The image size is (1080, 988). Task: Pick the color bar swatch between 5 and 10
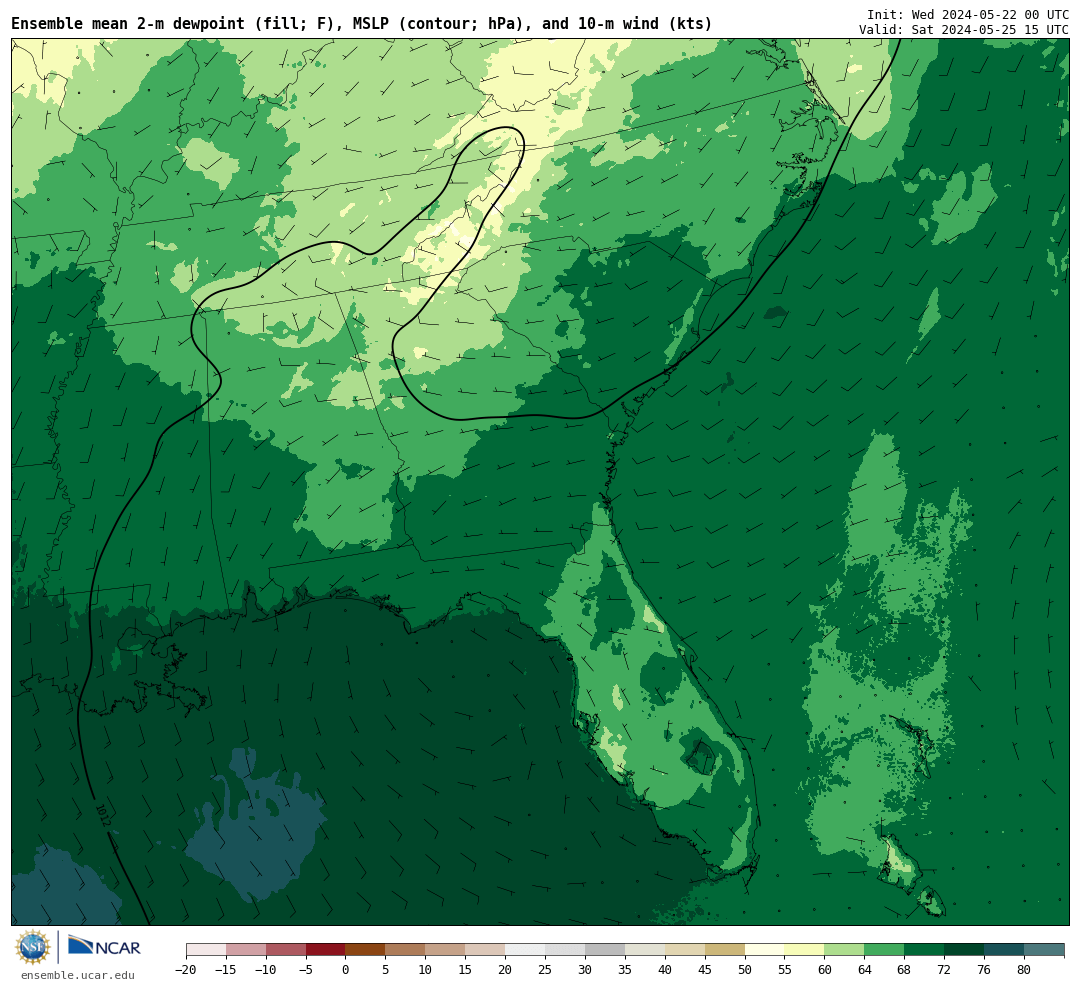pos(405,950)
